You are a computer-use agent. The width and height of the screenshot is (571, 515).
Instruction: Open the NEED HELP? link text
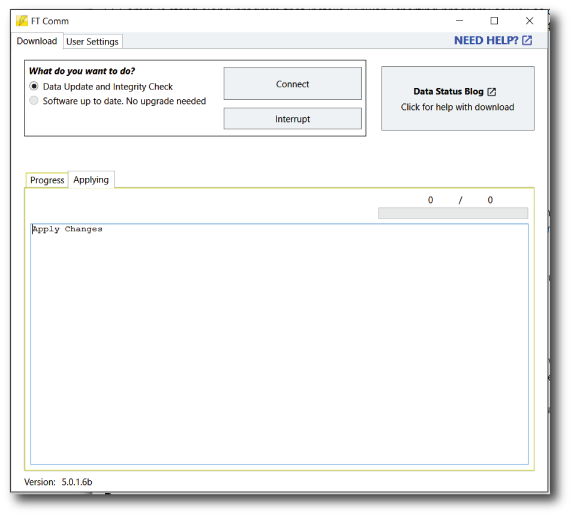(x=486, y=40)
